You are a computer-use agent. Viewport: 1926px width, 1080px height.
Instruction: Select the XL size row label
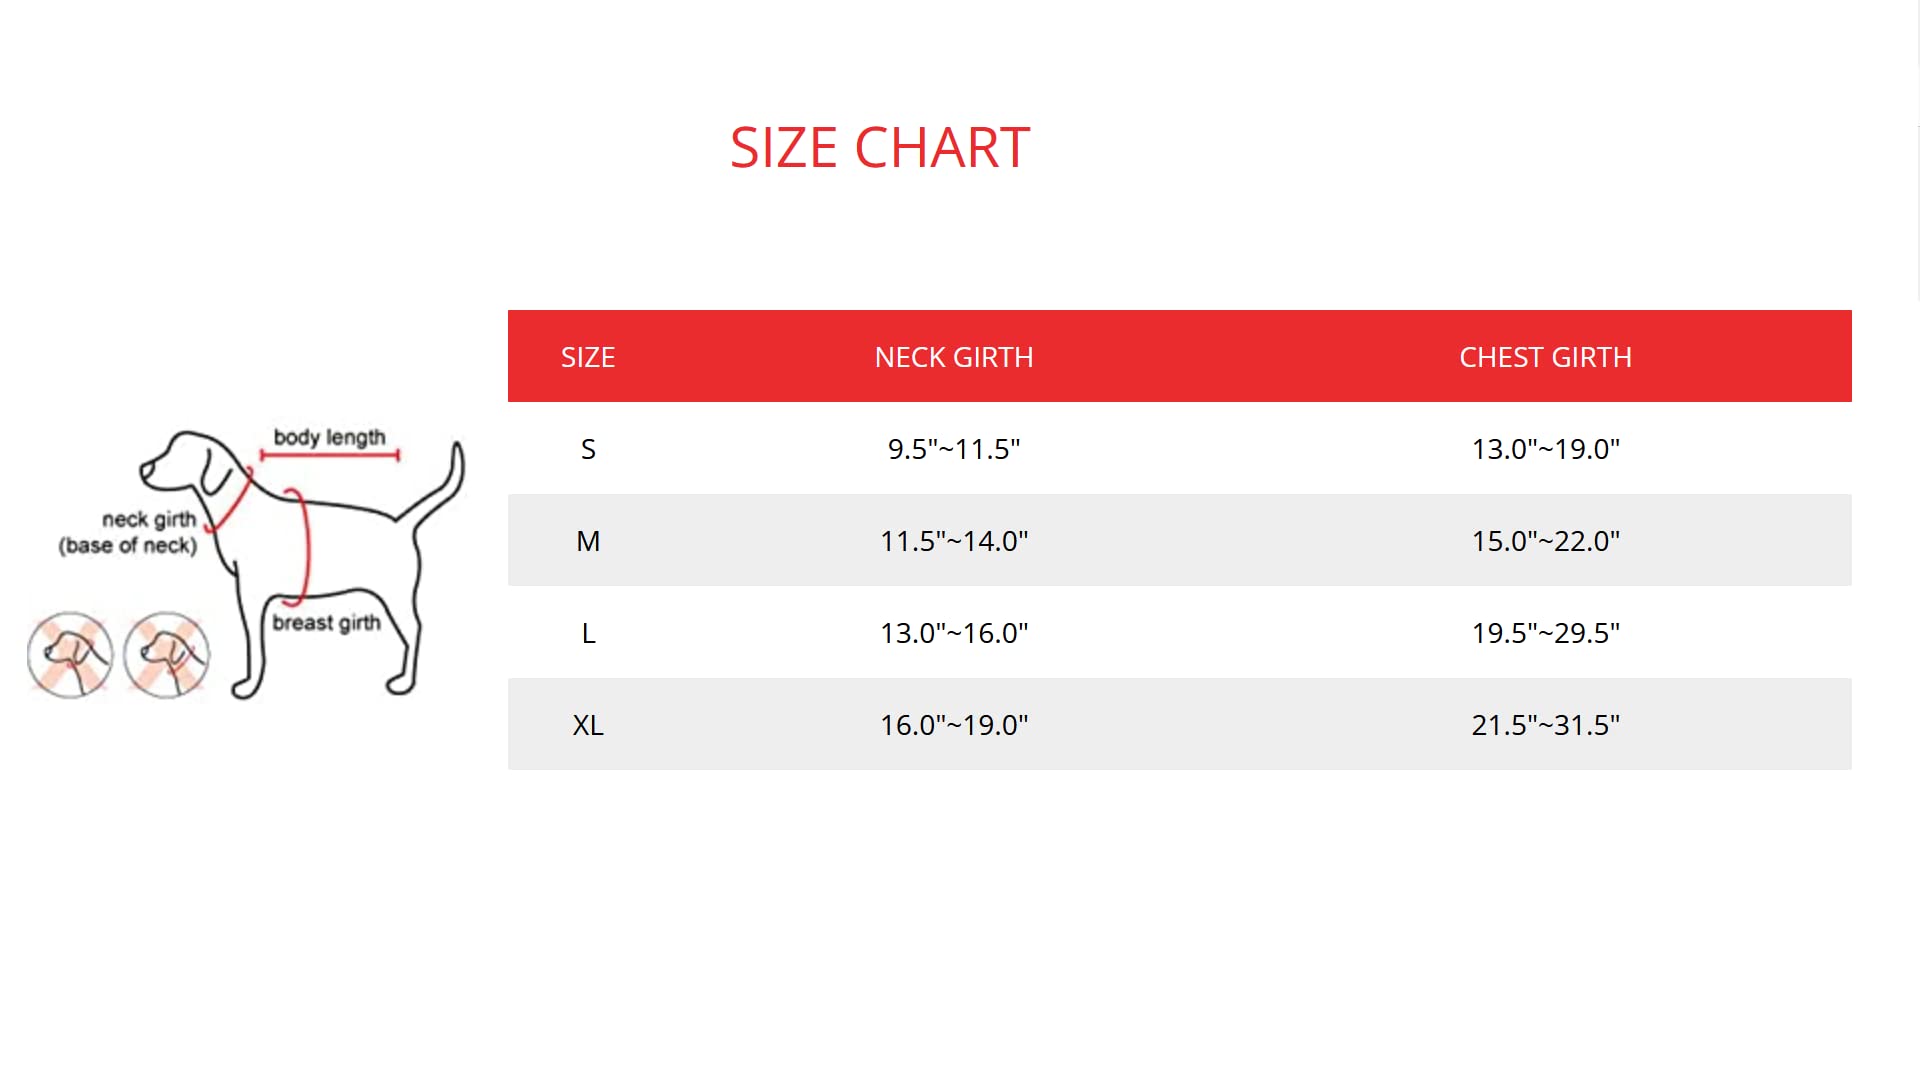pyautogui.click(x=588, y=725)
